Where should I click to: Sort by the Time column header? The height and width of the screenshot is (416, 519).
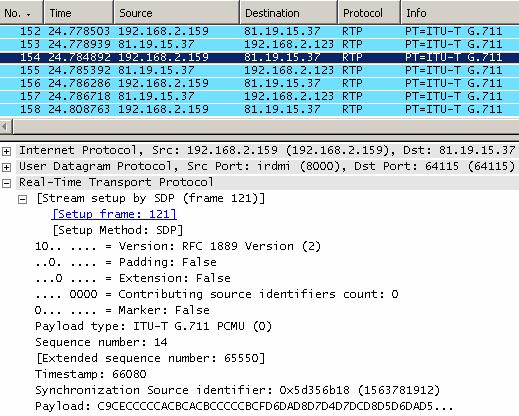pyautogui.click(x=79, y=13)
